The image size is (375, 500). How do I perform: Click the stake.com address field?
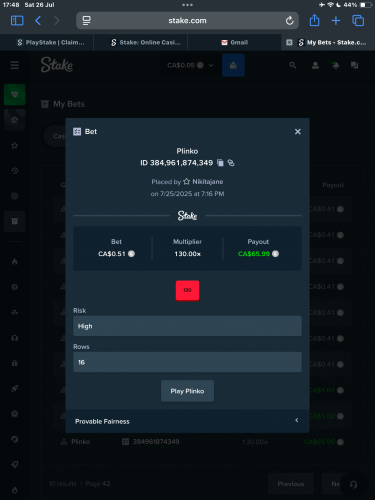[x=187, y=21]
